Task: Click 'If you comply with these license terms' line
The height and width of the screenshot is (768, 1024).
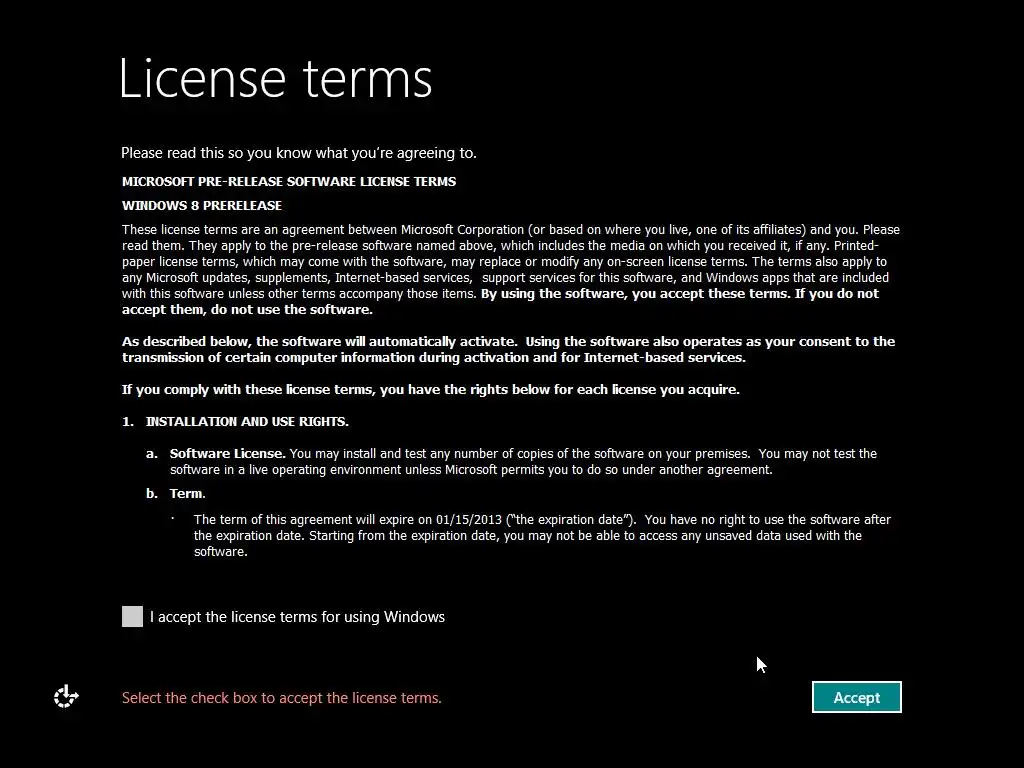Action: pos(430,390)
